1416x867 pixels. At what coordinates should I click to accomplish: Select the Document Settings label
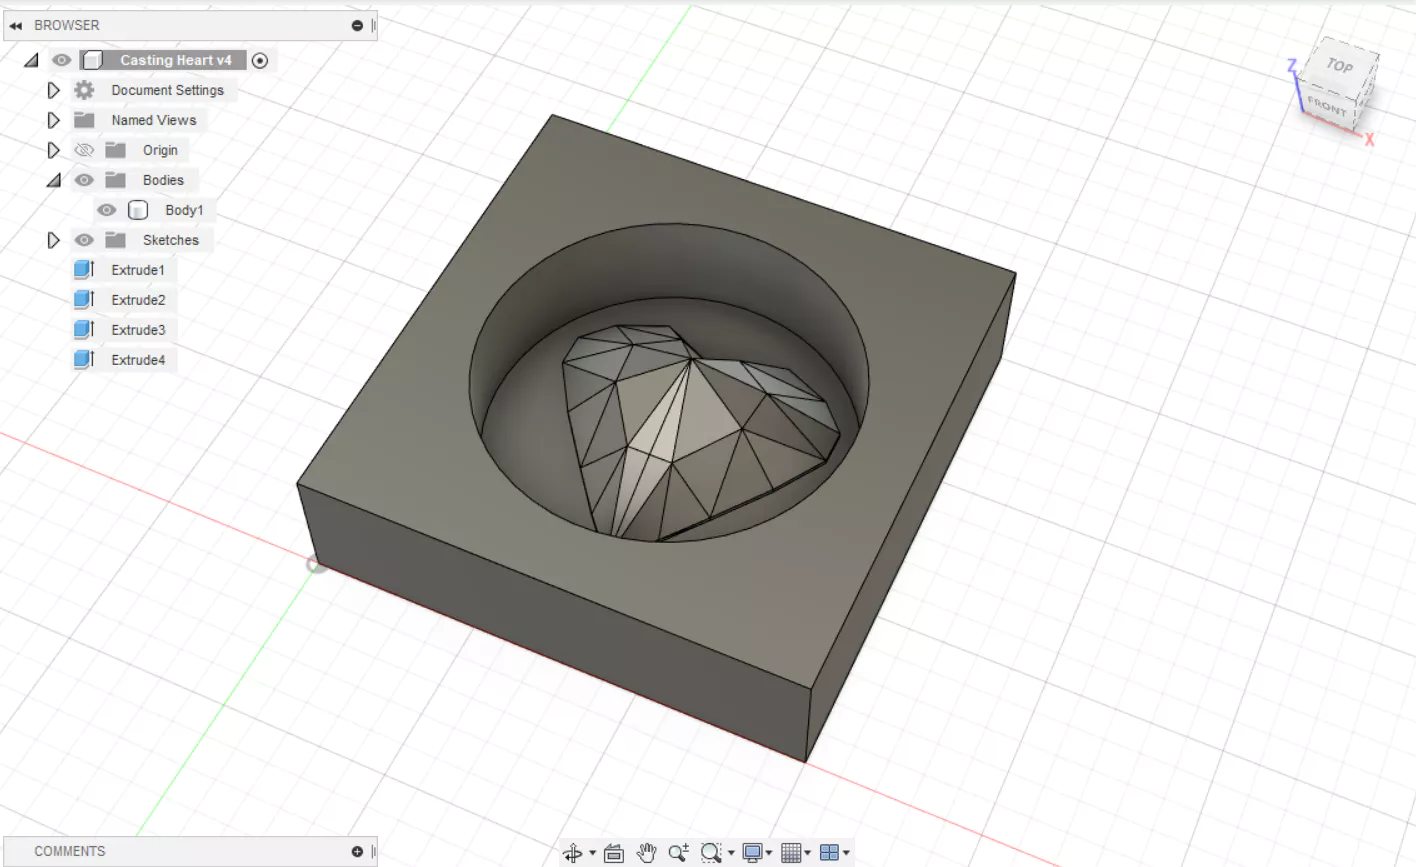tap(168, 90)
